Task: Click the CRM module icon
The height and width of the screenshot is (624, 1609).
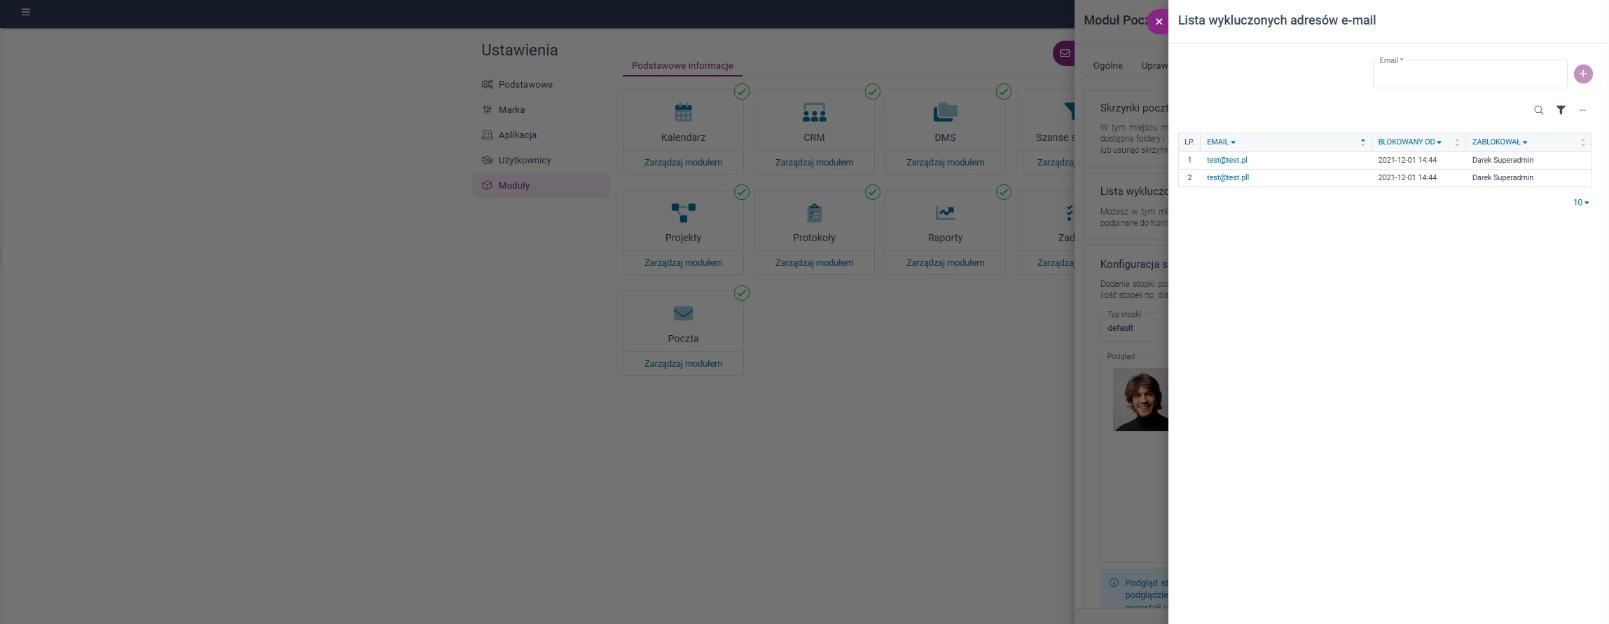Action: (x=814, y=112)
